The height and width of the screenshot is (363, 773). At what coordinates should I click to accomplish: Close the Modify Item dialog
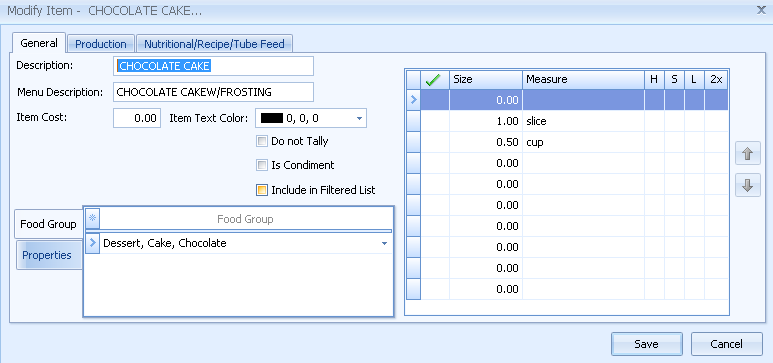pyautogui.click(x=761, y=10)
